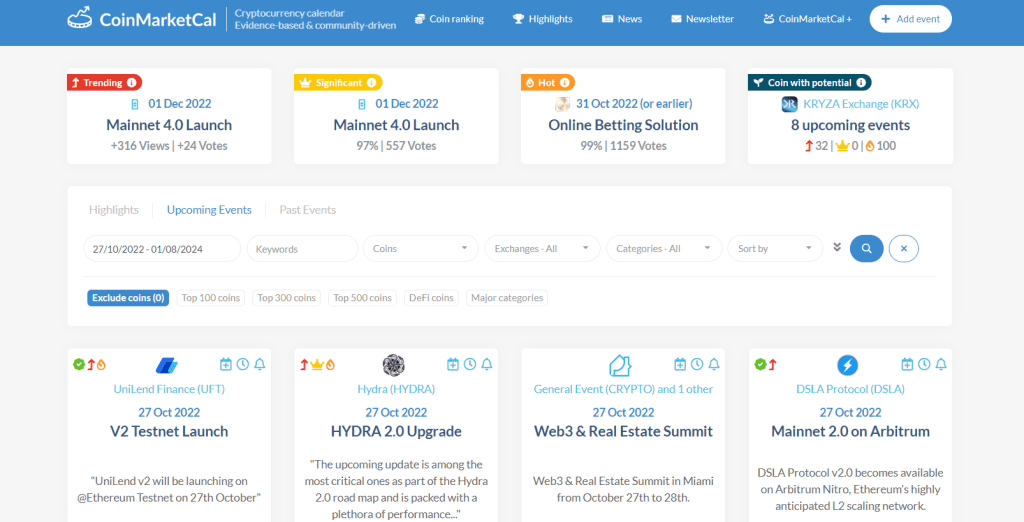Open General Event (CRYPTO) and 1 other link
Screen dimensions: 1024x522
tap(623, 389)
